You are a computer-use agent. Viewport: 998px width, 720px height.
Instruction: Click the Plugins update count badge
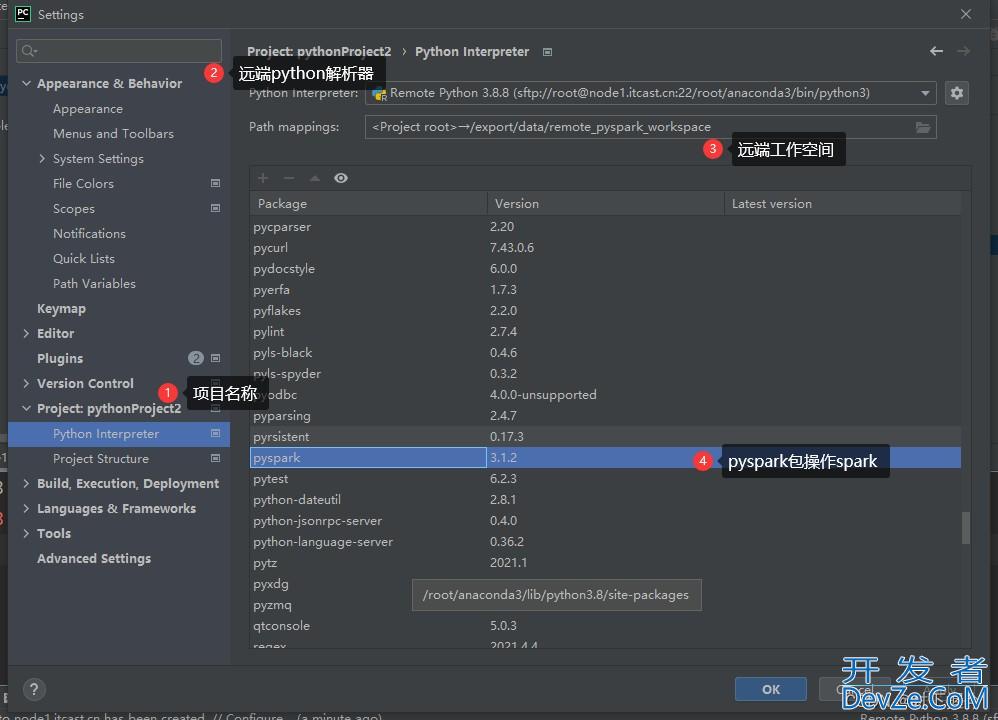[196, 358]
